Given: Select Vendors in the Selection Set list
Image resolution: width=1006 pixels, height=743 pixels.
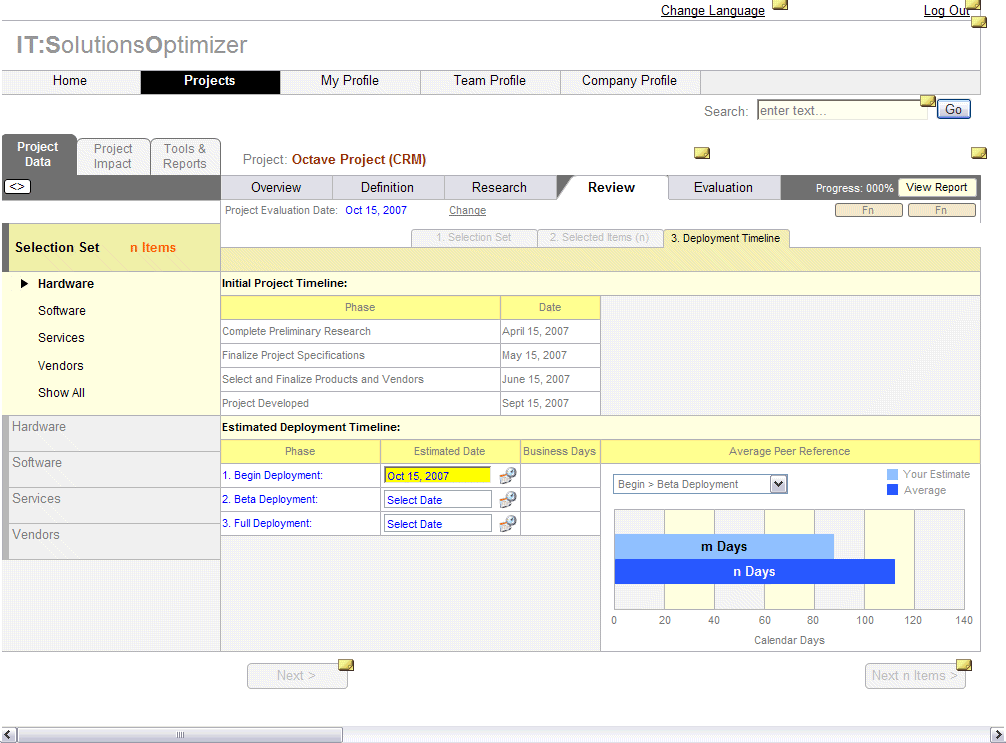Looking at the screenshot, I should [x=60, y=366].
